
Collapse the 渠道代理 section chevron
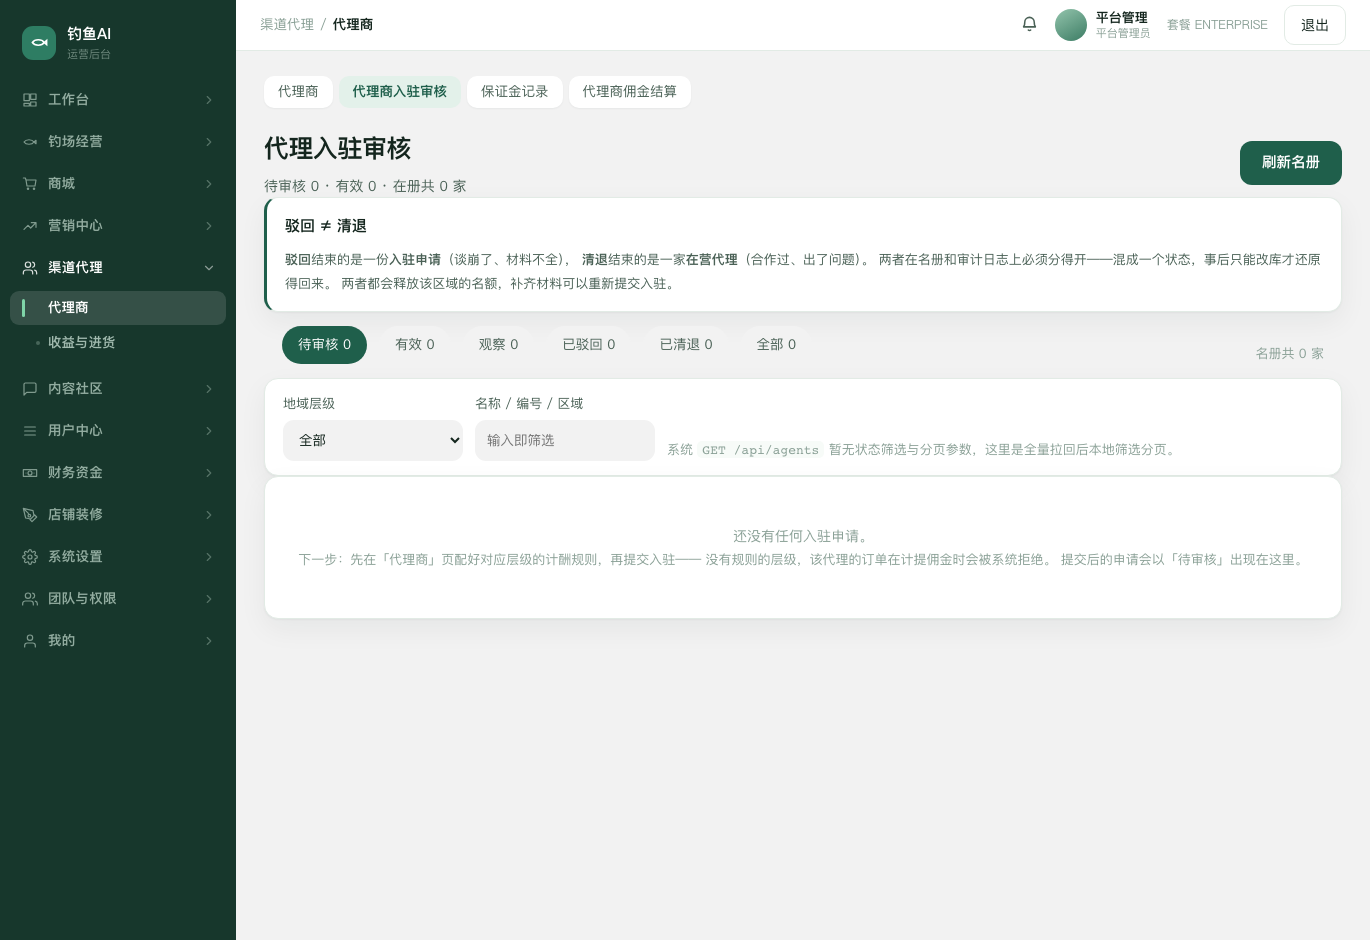209,268
